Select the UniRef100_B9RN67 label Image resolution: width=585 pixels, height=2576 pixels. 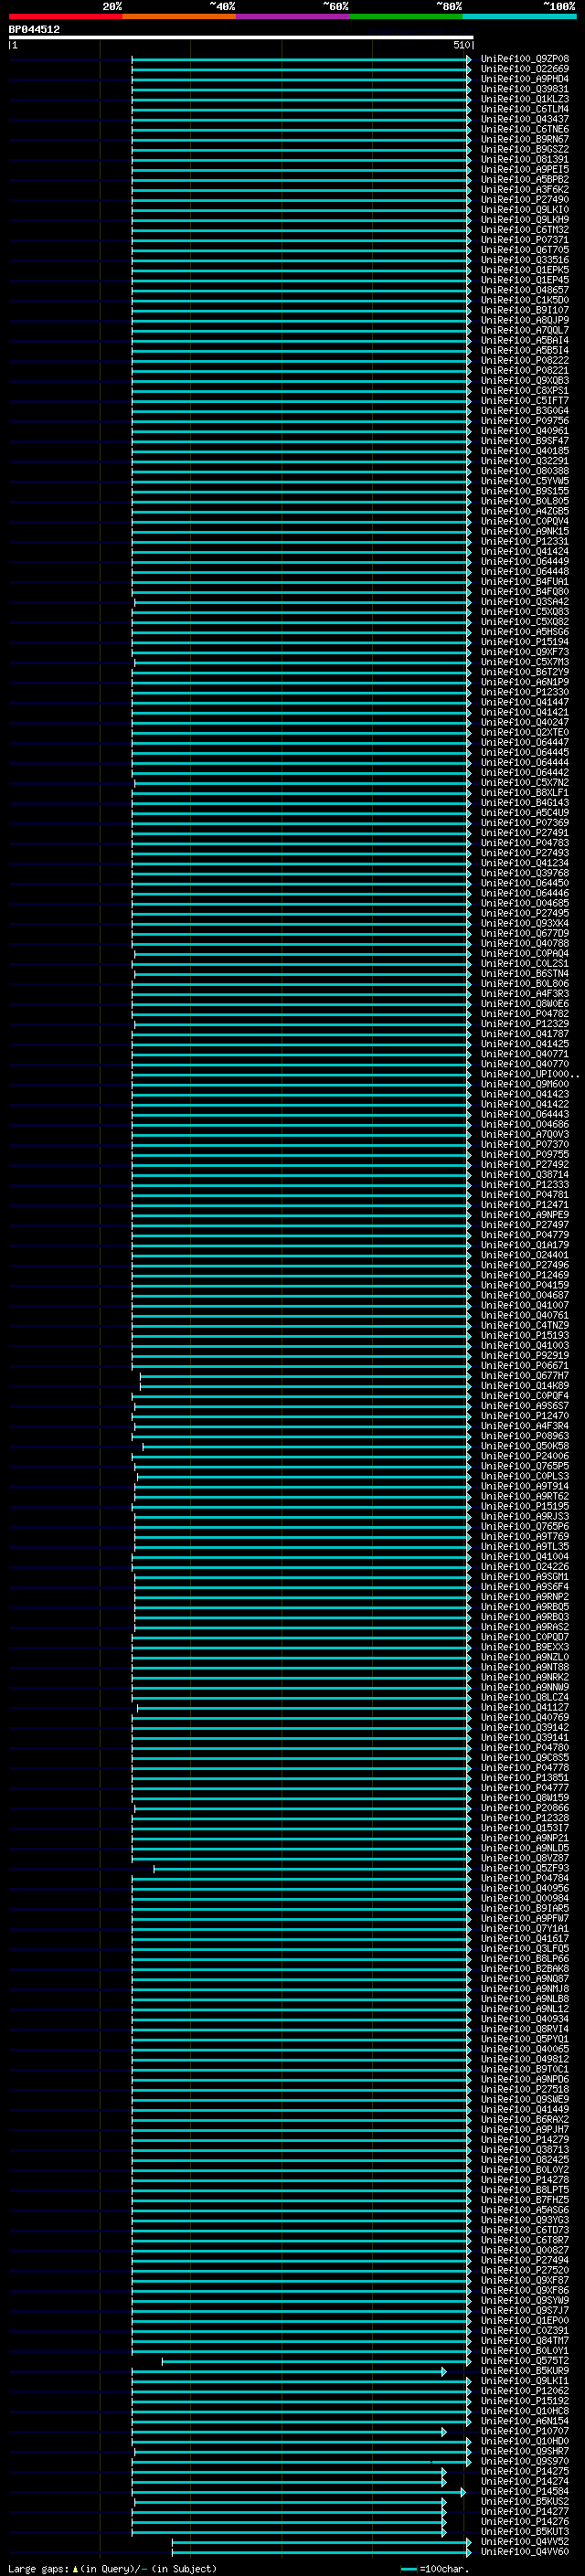[x=525, y=139]
